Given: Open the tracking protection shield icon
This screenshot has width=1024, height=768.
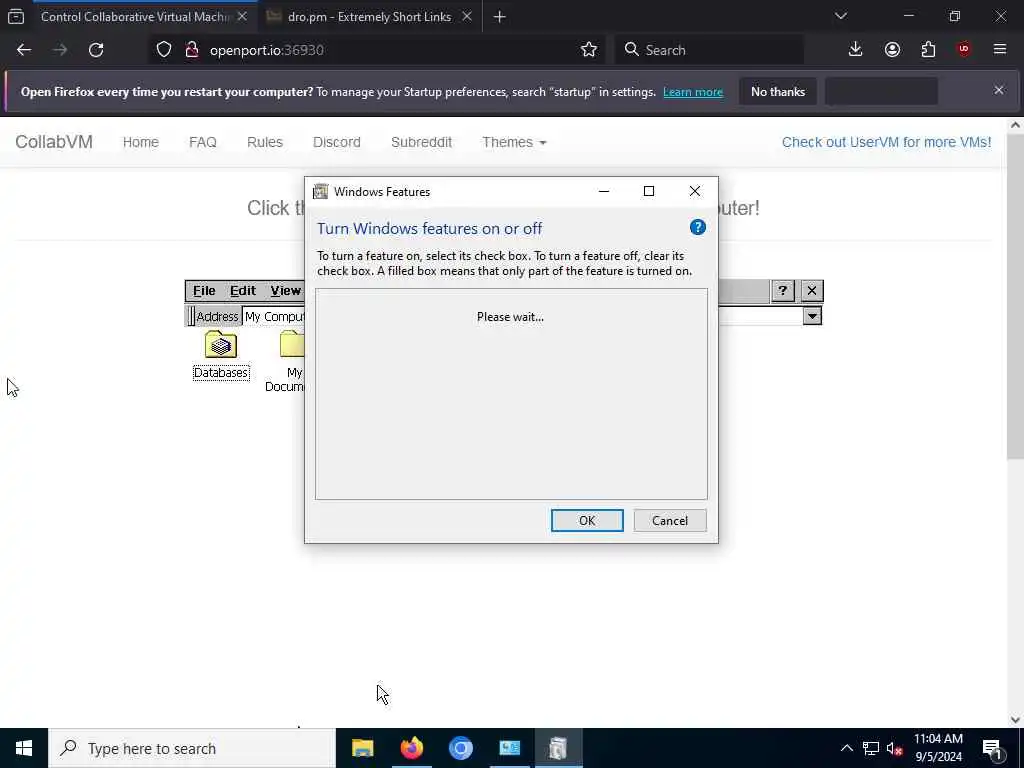Looking at the screenshot, I should click(x=164, y=50).
